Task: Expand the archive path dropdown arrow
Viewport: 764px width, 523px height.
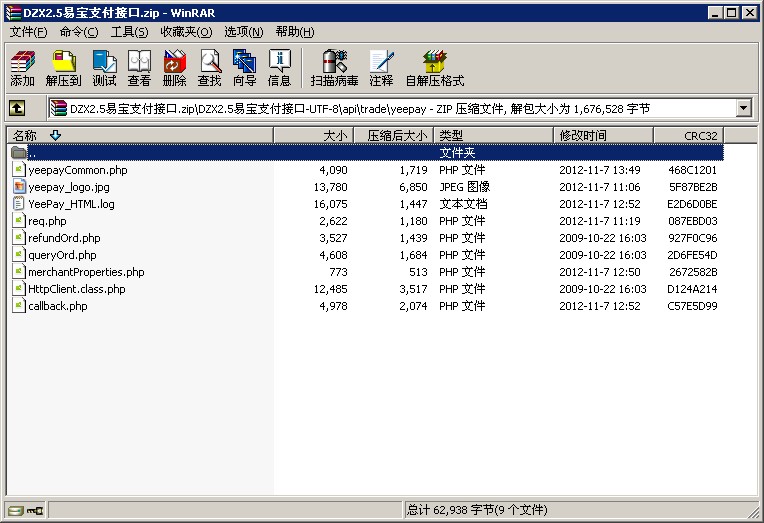Action: pyautogui.click(x=744, y=108)
